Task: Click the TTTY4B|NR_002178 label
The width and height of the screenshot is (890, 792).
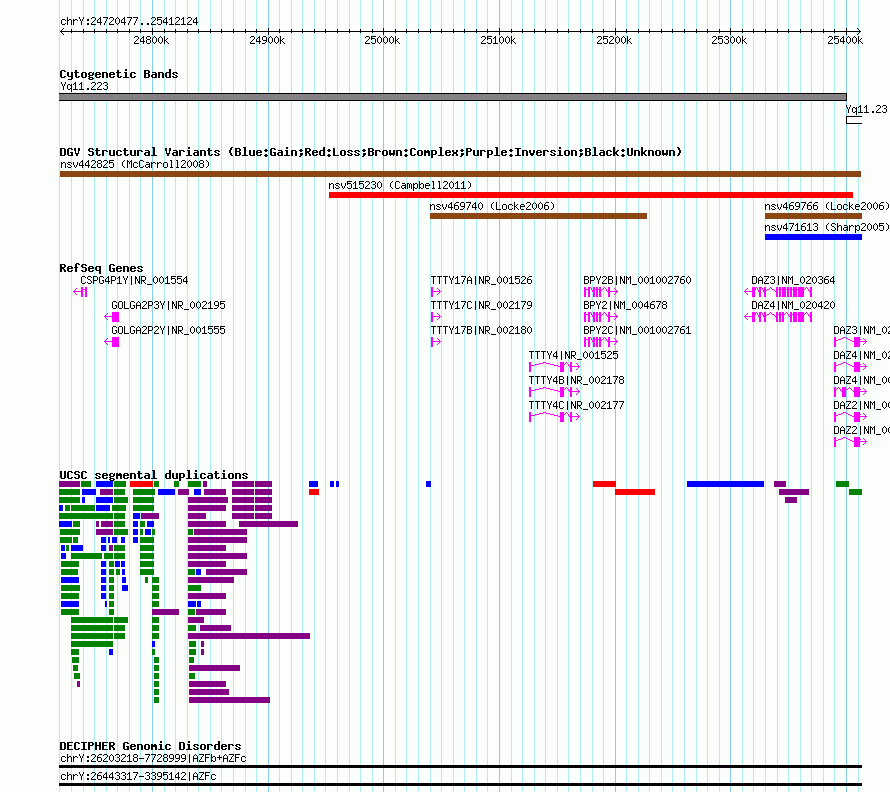Action: 576,380
